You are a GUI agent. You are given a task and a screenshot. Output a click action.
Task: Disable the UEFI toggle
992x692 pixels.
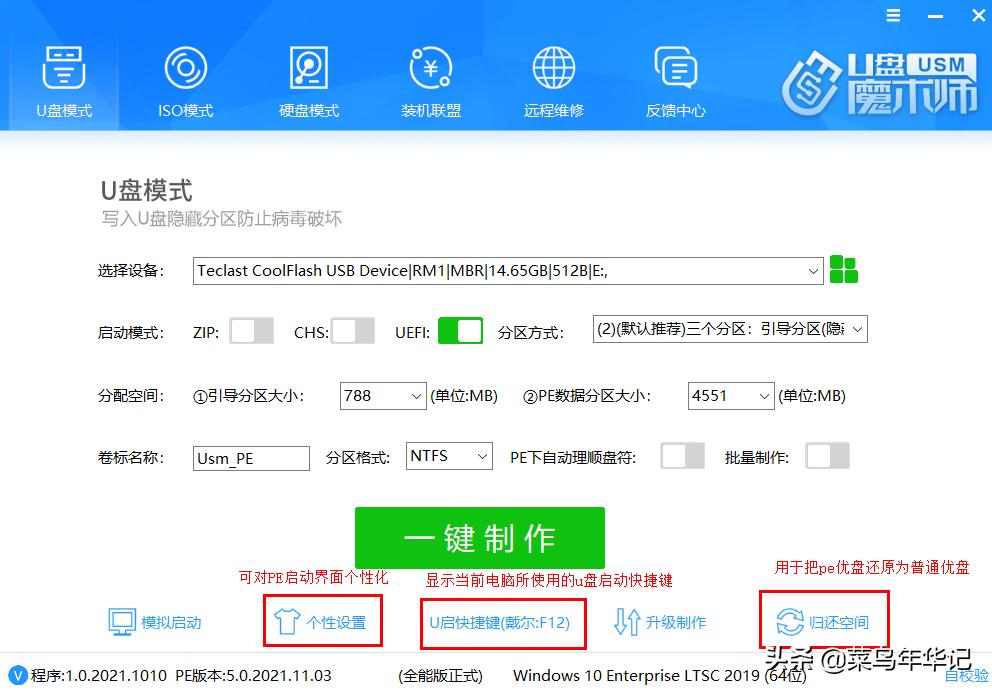click(460, 331)
